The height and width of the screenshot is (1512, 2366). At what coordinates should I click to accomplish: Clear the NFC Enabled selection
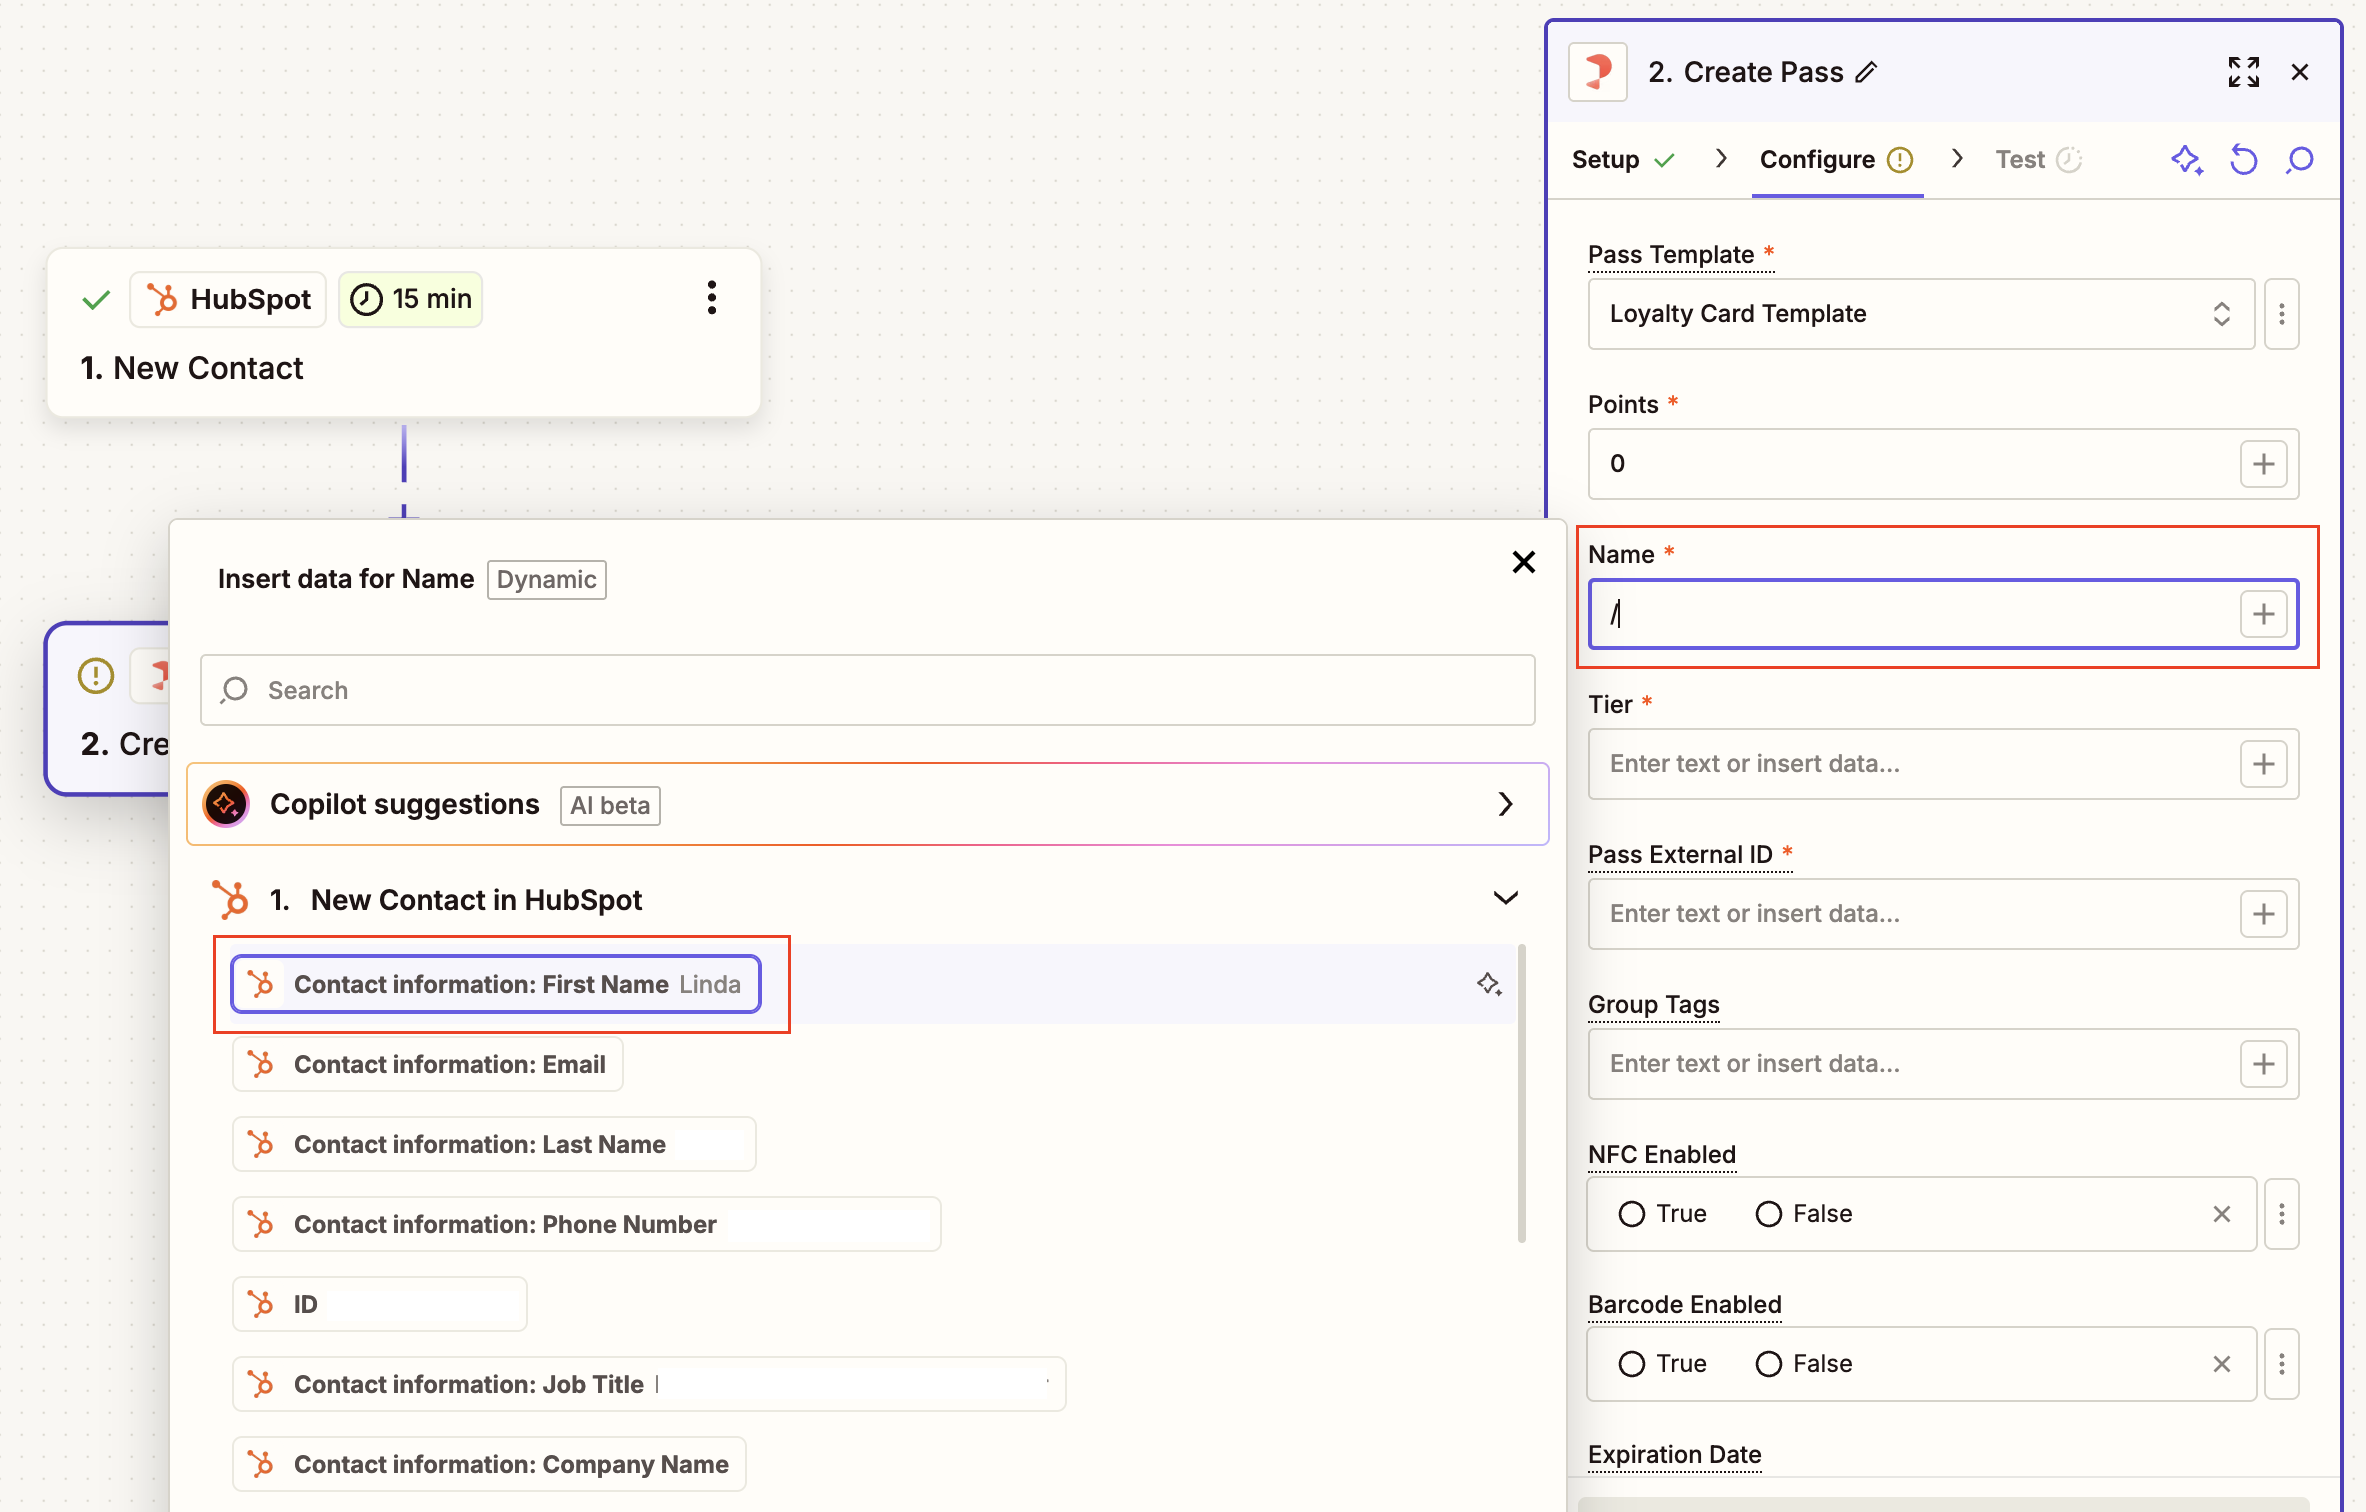2222,1214
